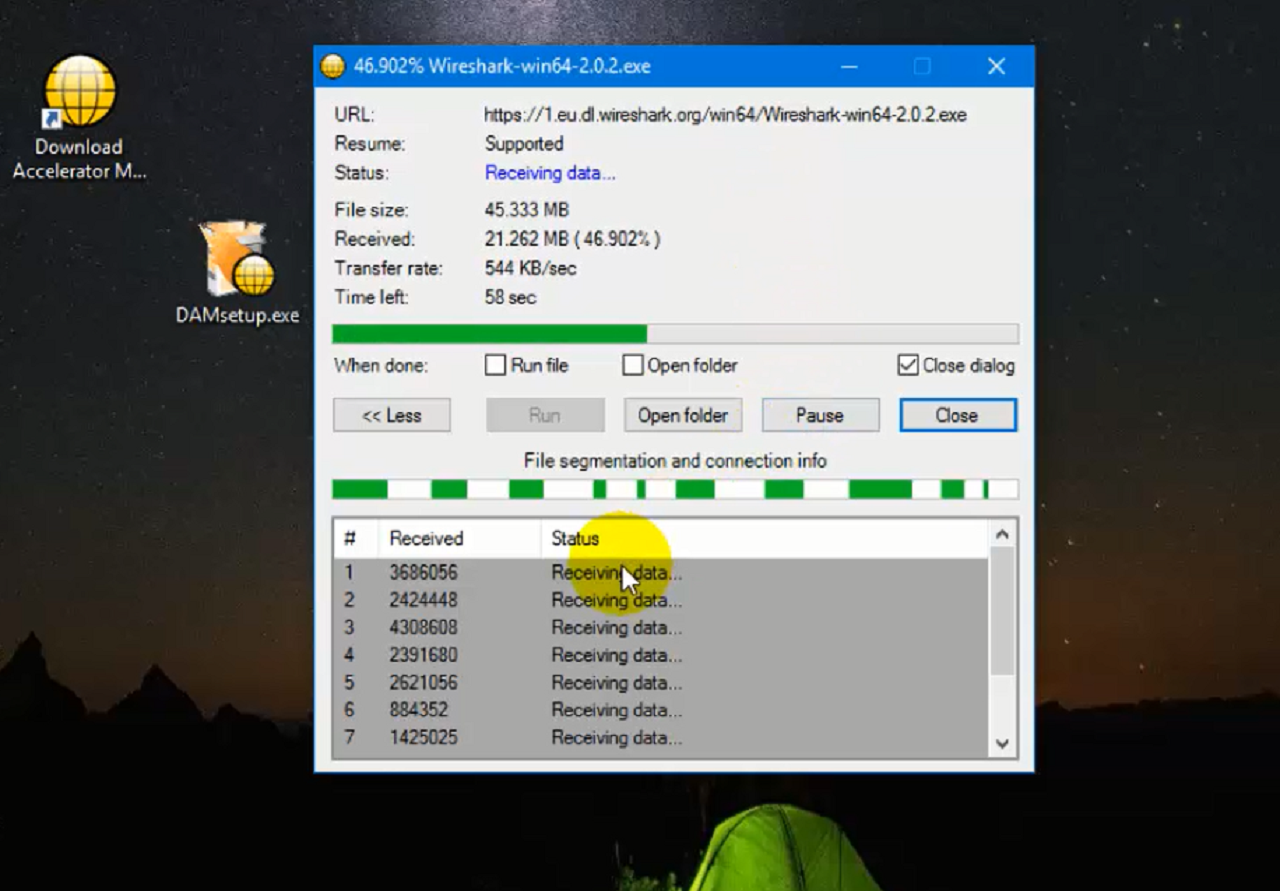Click the main download progress bar

[675, 334]
